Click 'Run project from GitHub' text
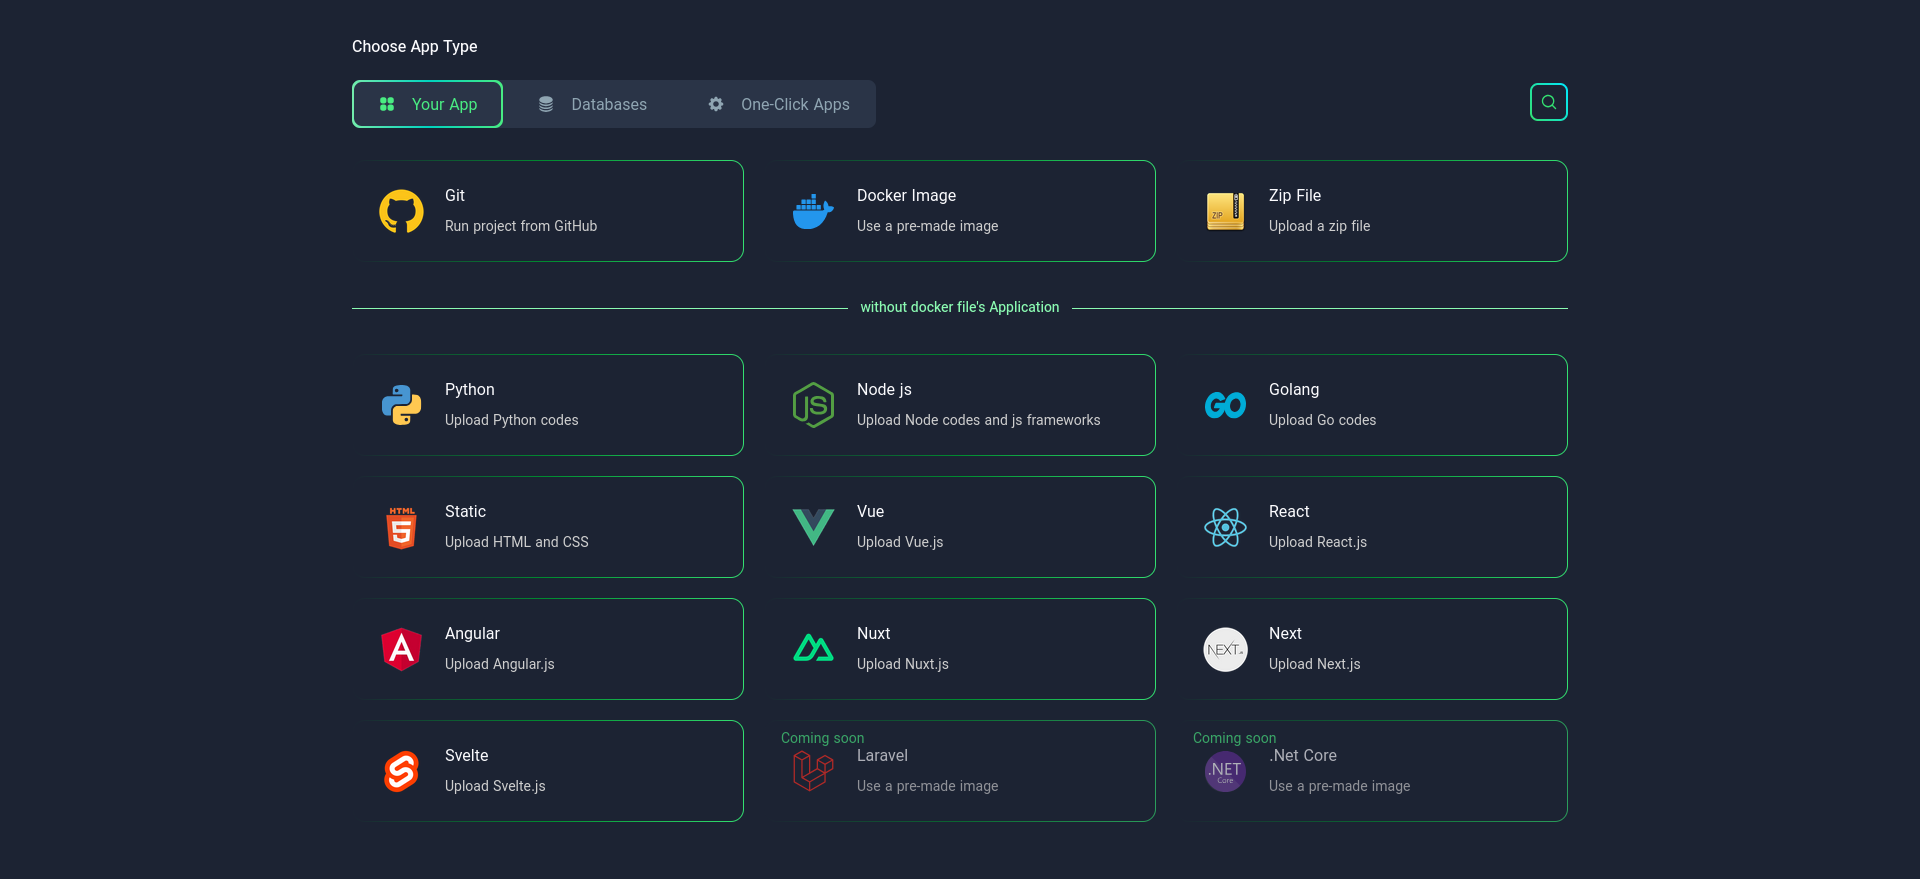Viewport: 1920px width, 879px height. pos(521,226)
